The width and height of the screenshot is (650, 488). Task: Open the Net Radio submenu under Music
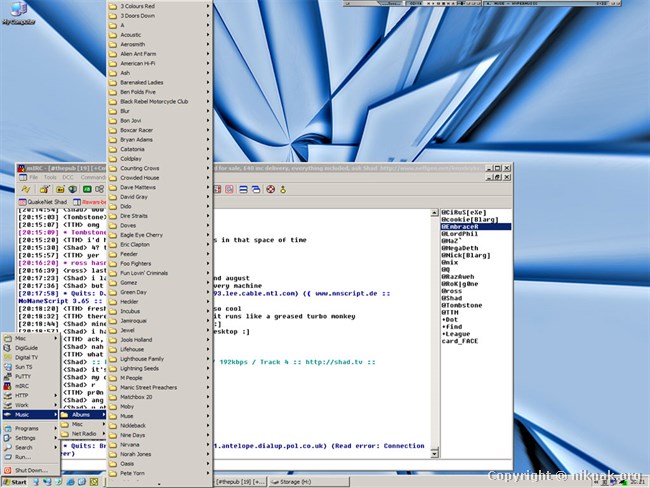pyautogui.click(x=83, y=434)
